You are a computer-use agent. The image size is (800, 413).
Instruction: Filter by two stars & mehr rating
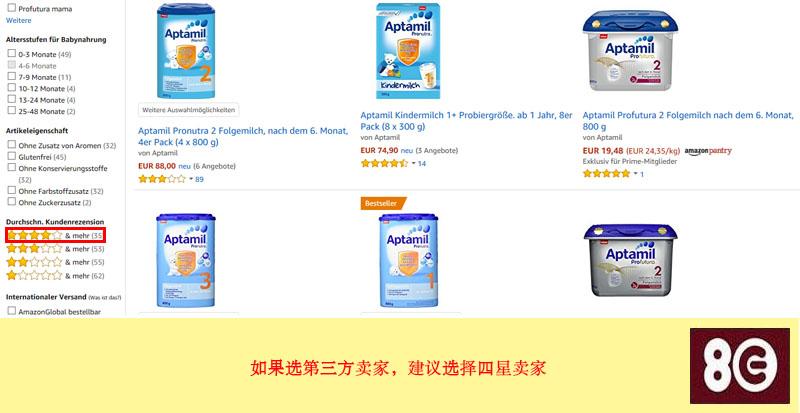click(x=55, y=262)
